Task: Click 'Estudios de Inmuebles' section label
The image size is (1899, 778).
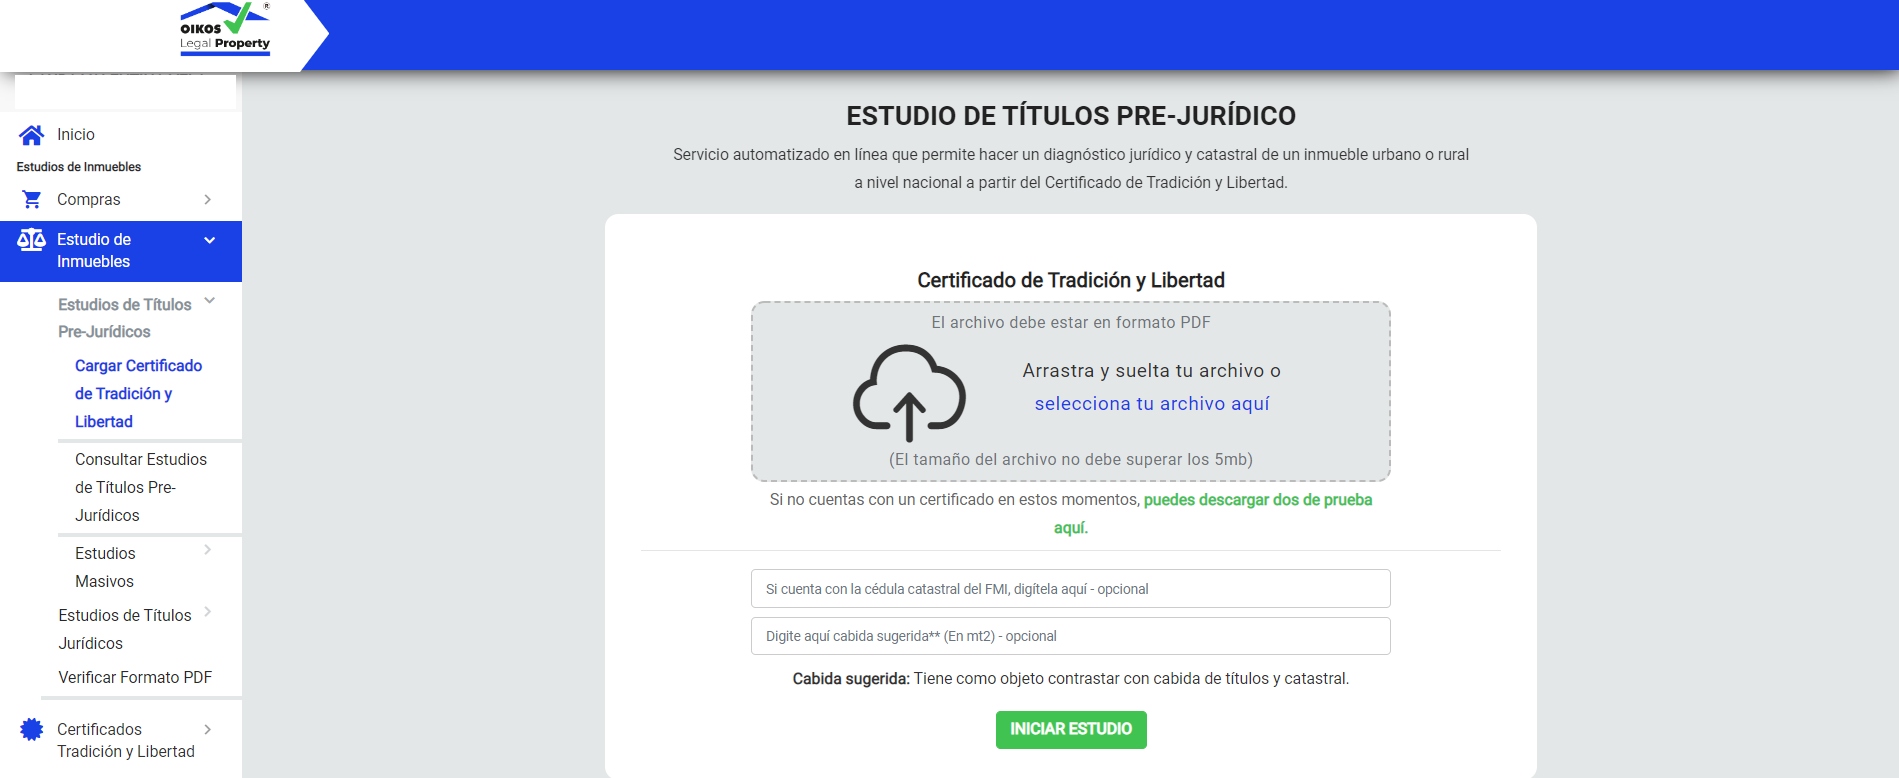Action: point(79,167)
